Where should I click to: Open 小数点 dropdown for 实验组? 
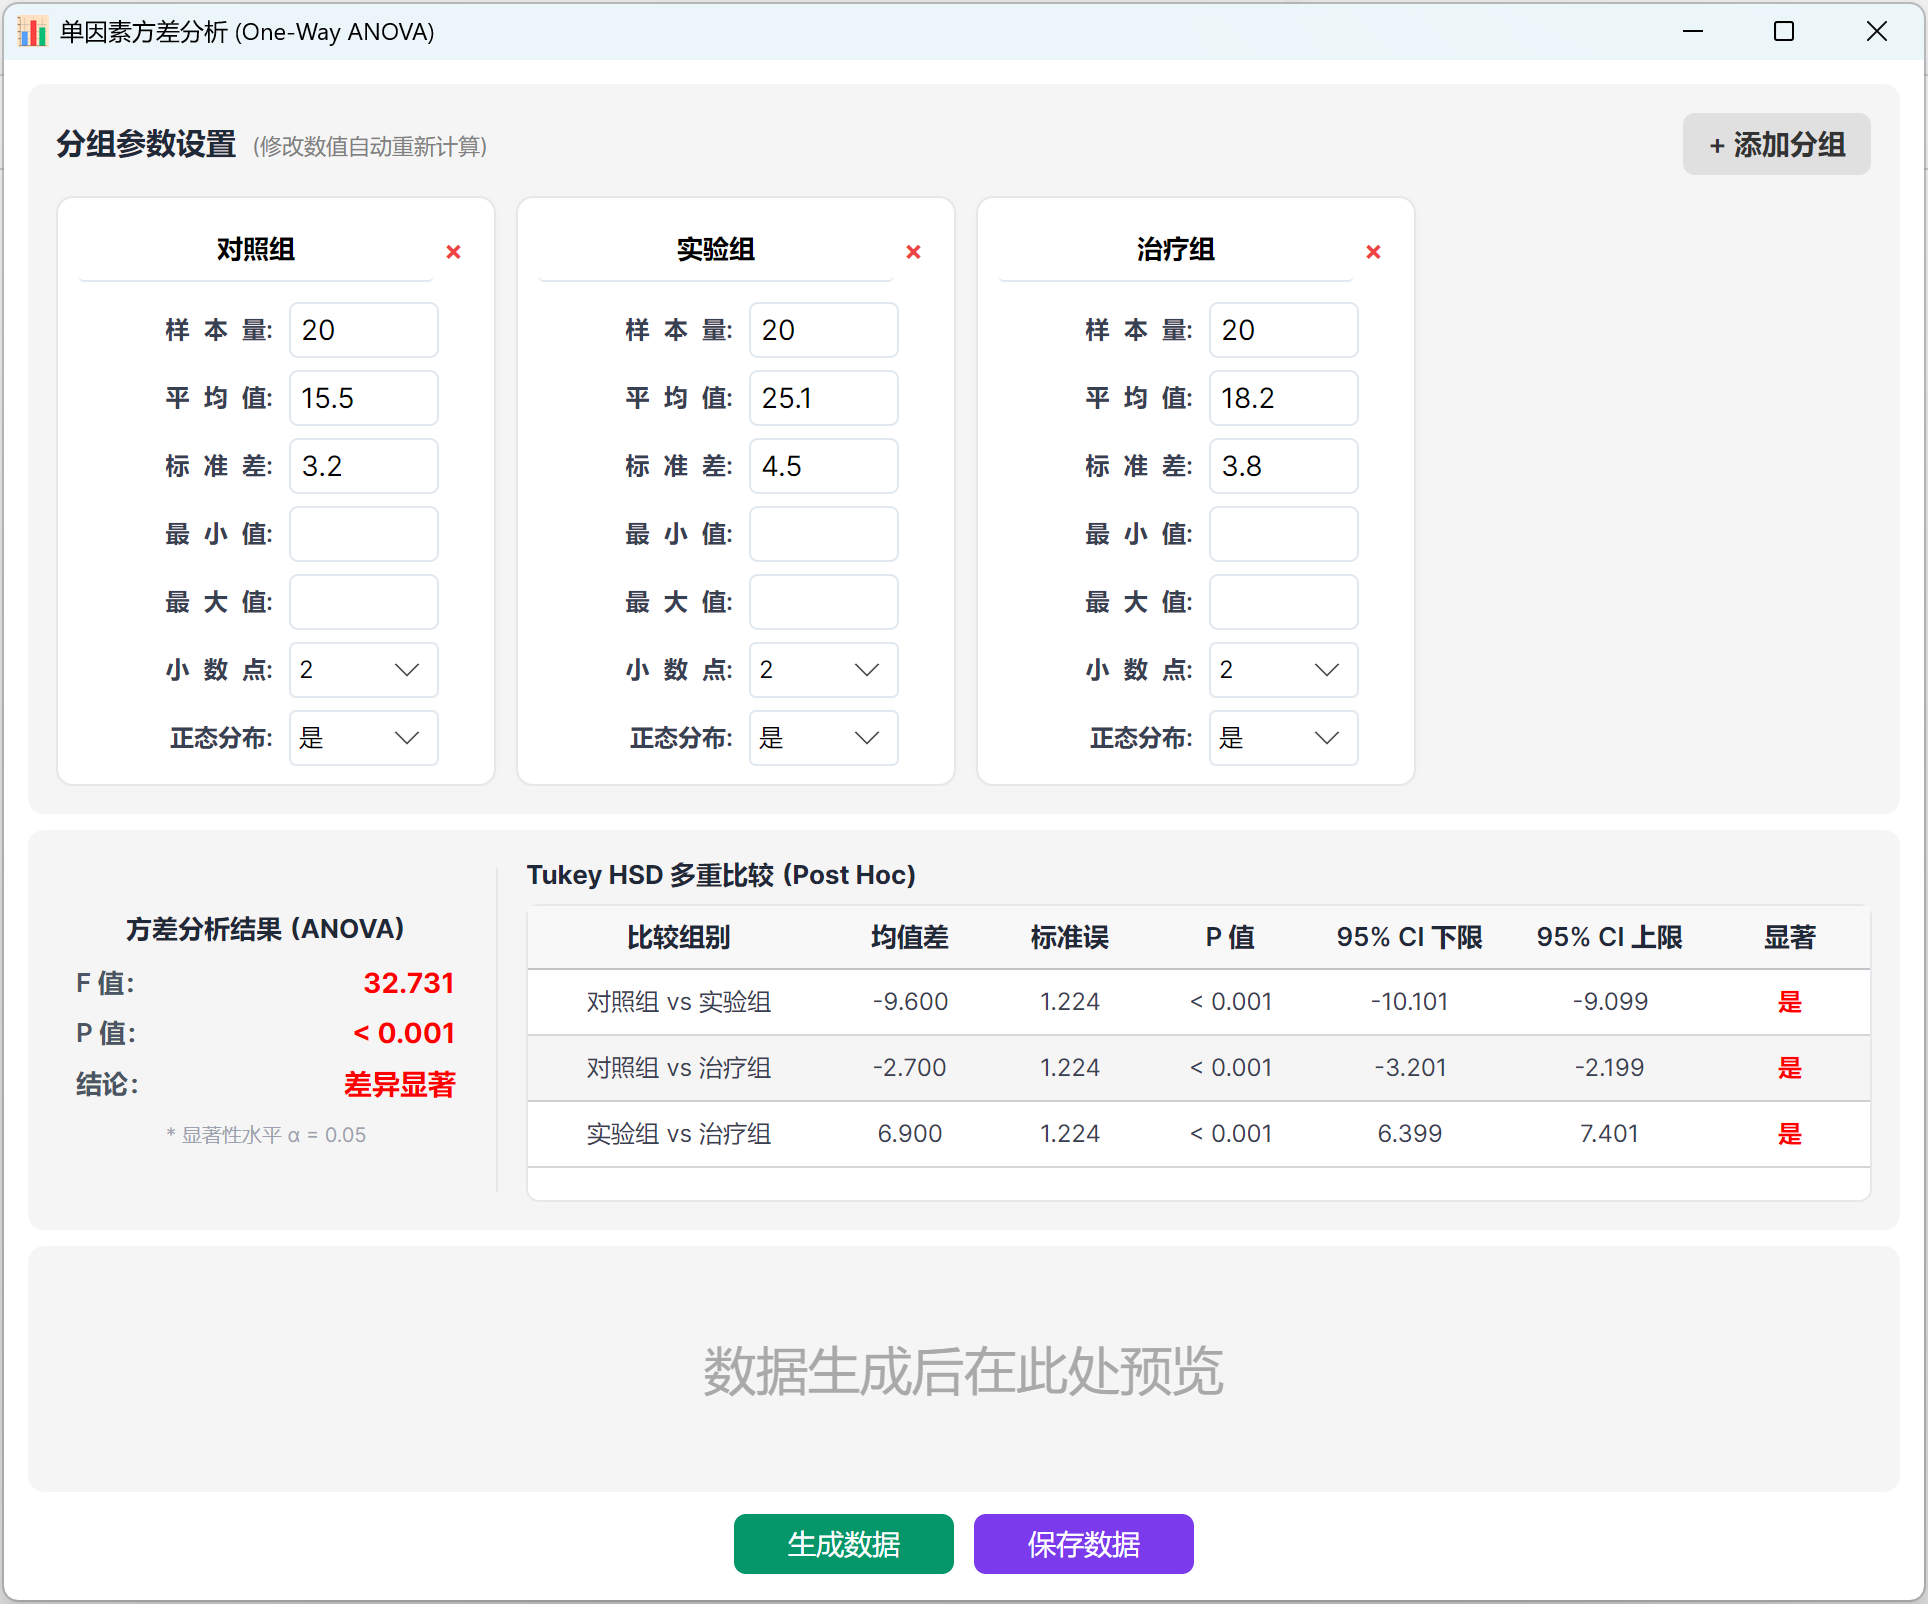point(824,670)
